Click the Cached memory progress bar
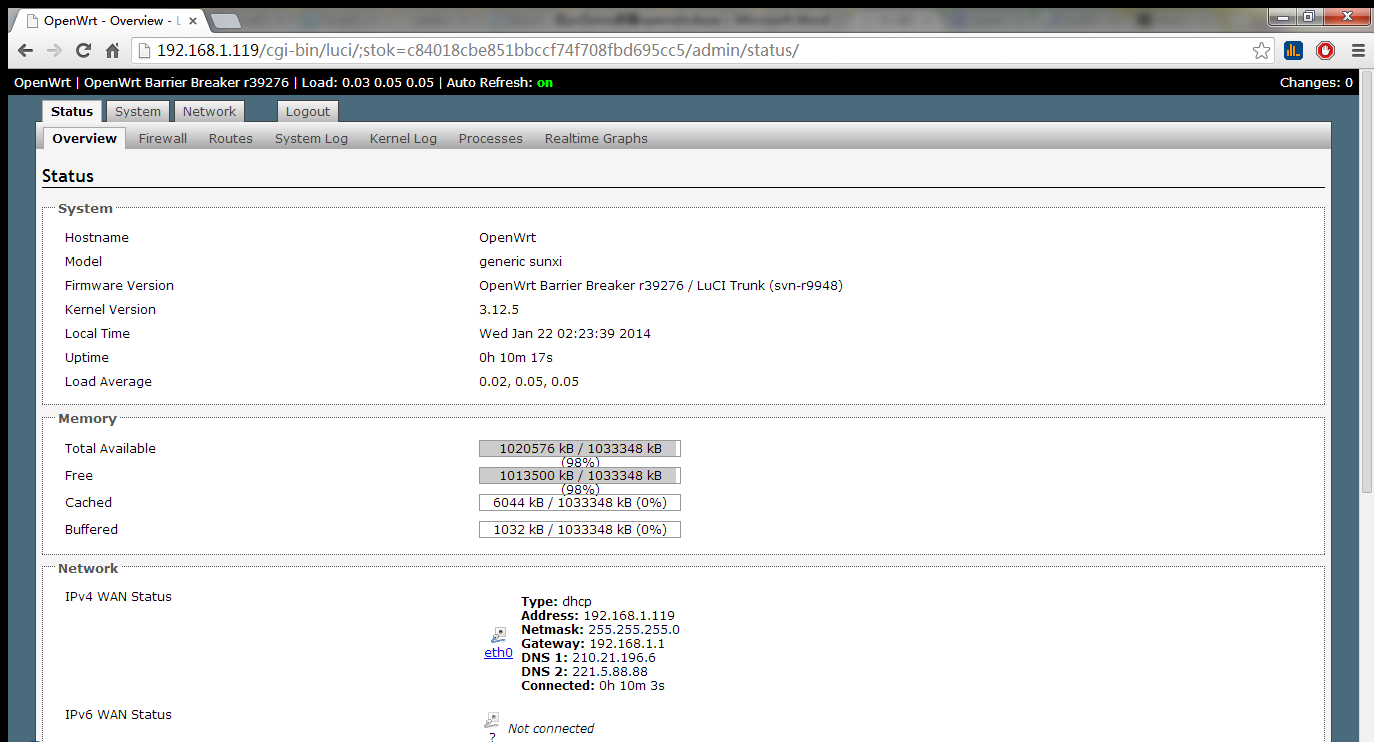 click(x=580, y=503)
